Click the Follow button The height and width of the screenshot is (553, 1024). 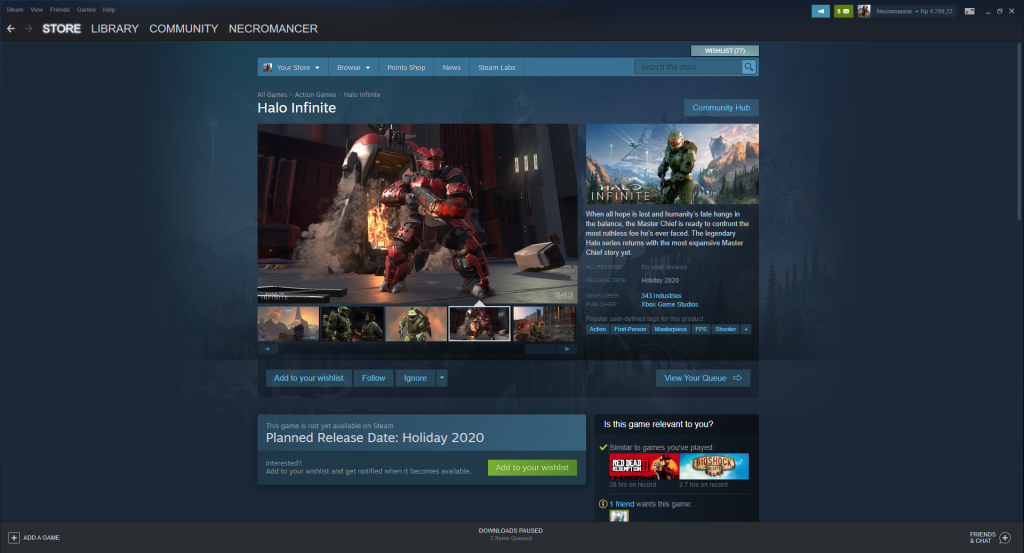[x=374, y=378]
